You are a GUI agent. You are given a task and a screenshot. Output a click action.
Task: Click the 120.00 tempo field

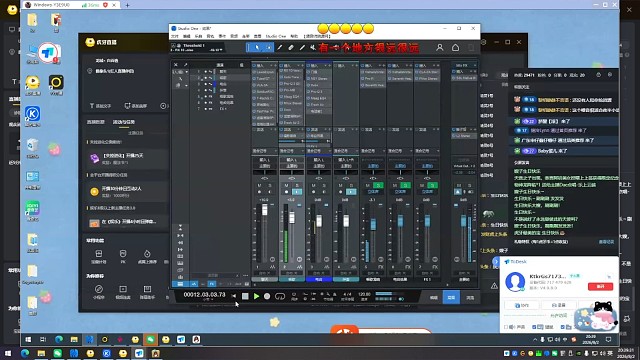tap(364, 294)
